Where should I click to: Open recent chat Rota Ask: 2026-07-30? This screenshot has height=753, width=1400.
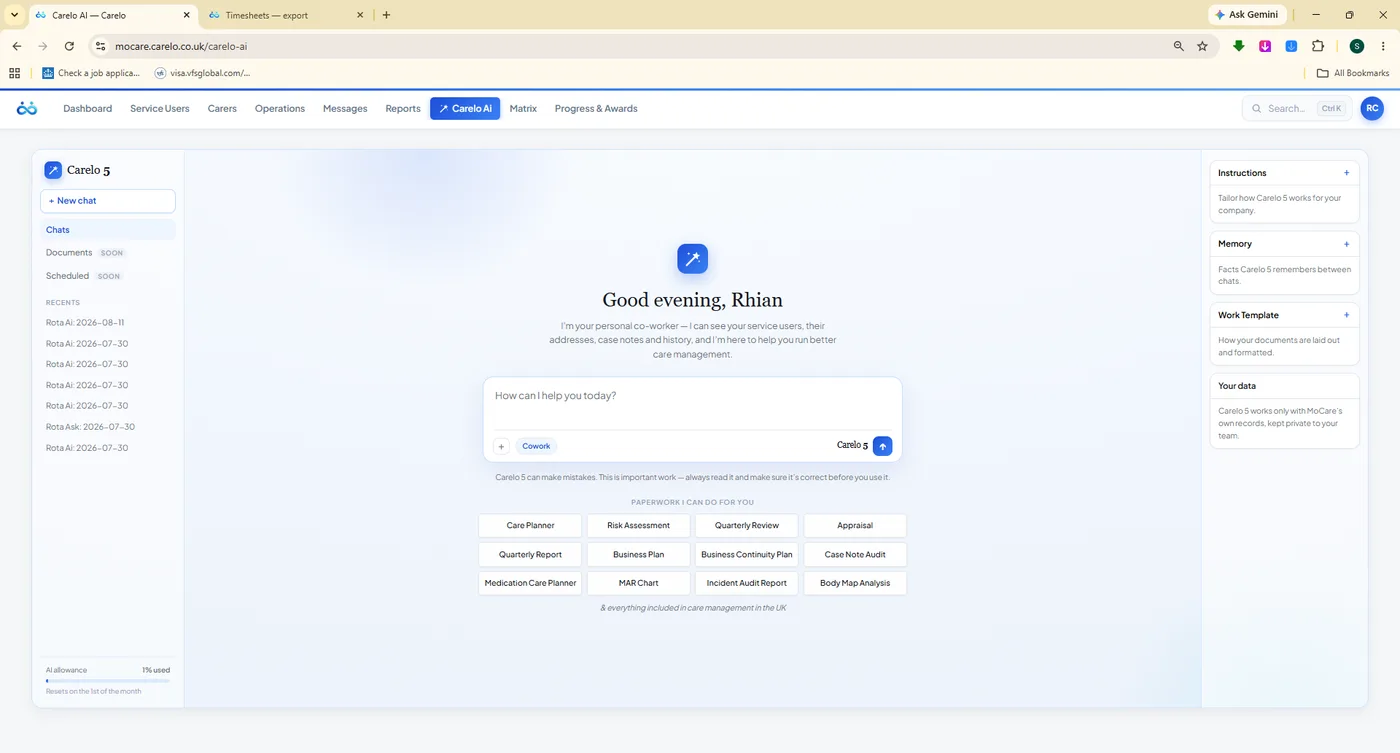(90, 427)
